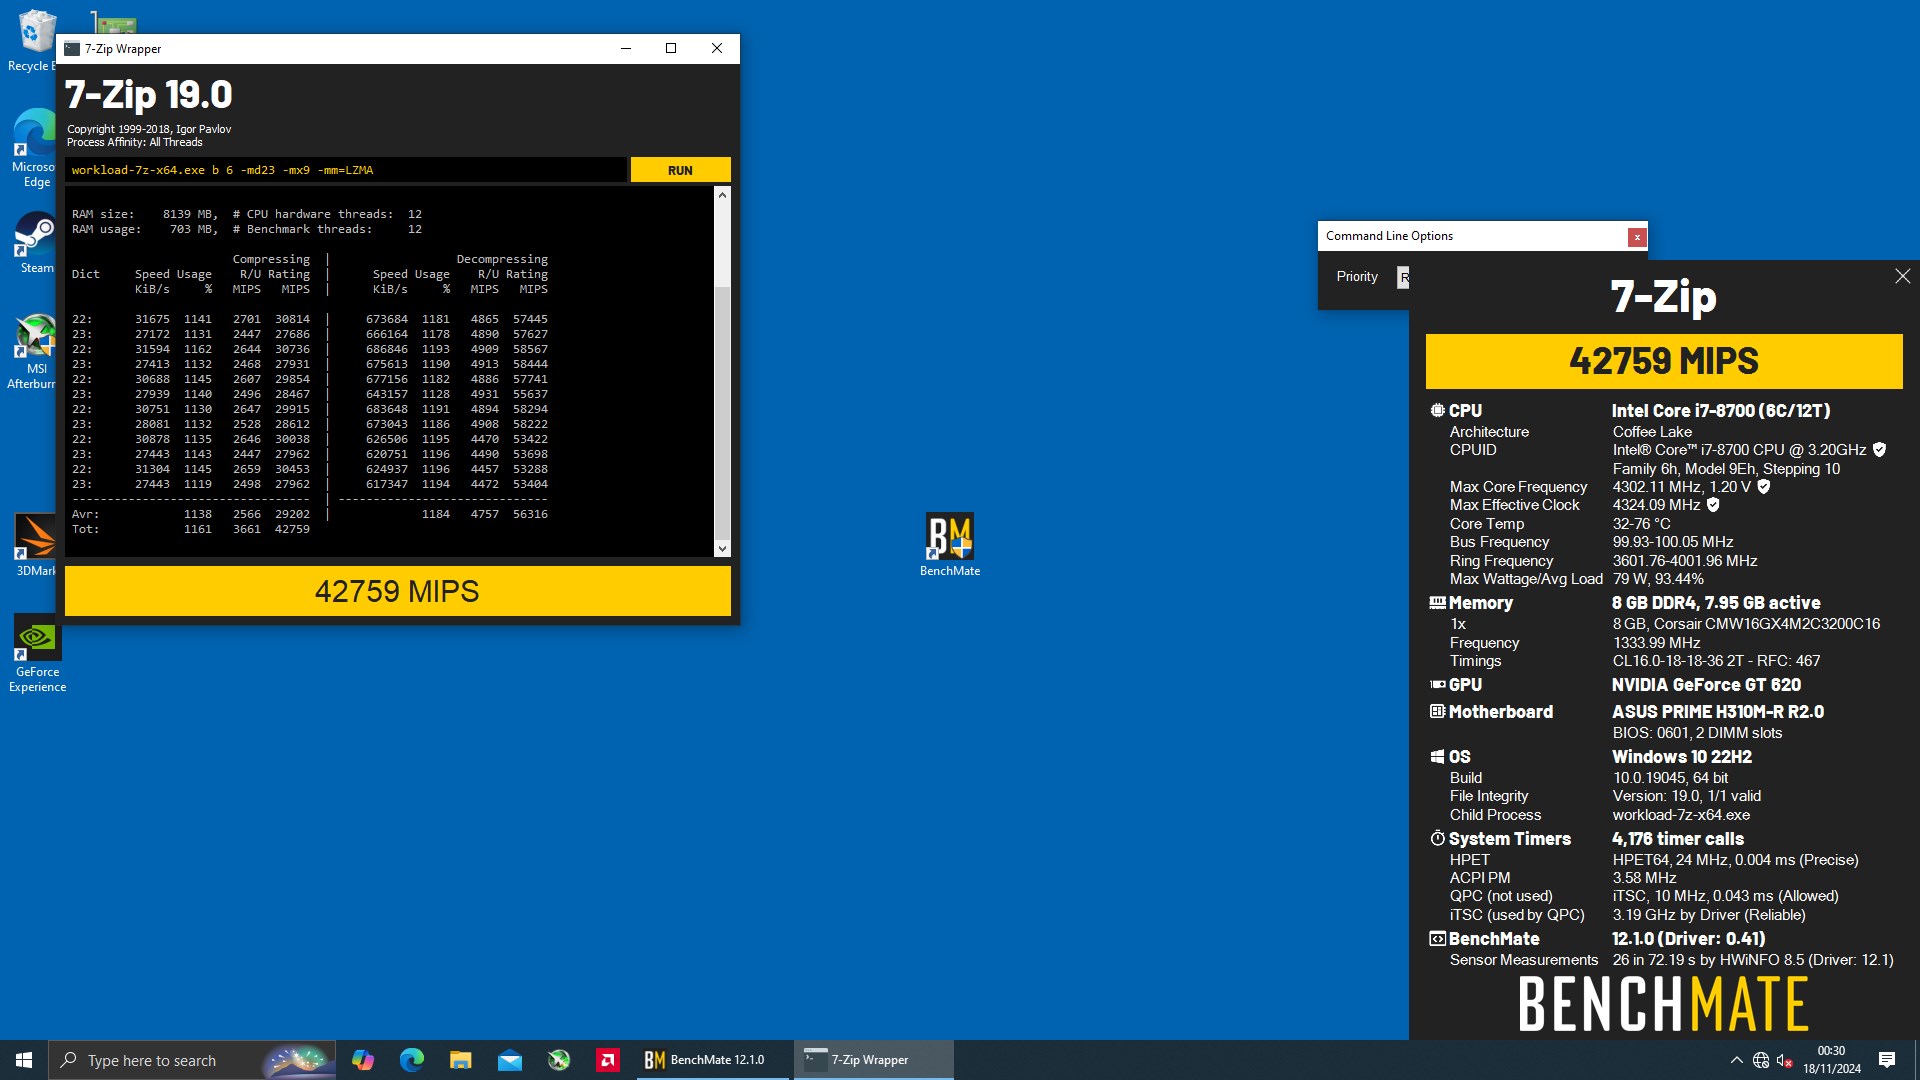Close the BenchMate result panel with X
This screenshot has height=1080, width=1920.
pyautogui.click(x=1902, y=276)
